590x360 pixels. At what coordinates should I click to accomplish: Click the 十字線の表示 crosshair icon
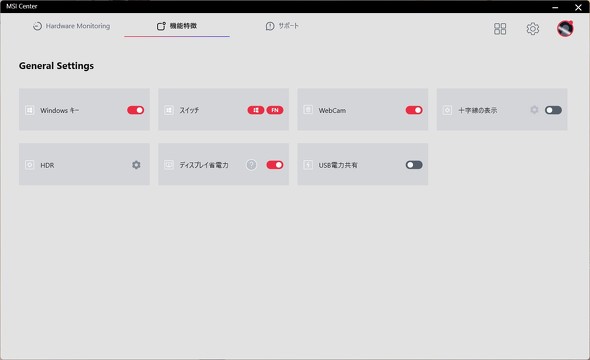click(x=447, y=110)
